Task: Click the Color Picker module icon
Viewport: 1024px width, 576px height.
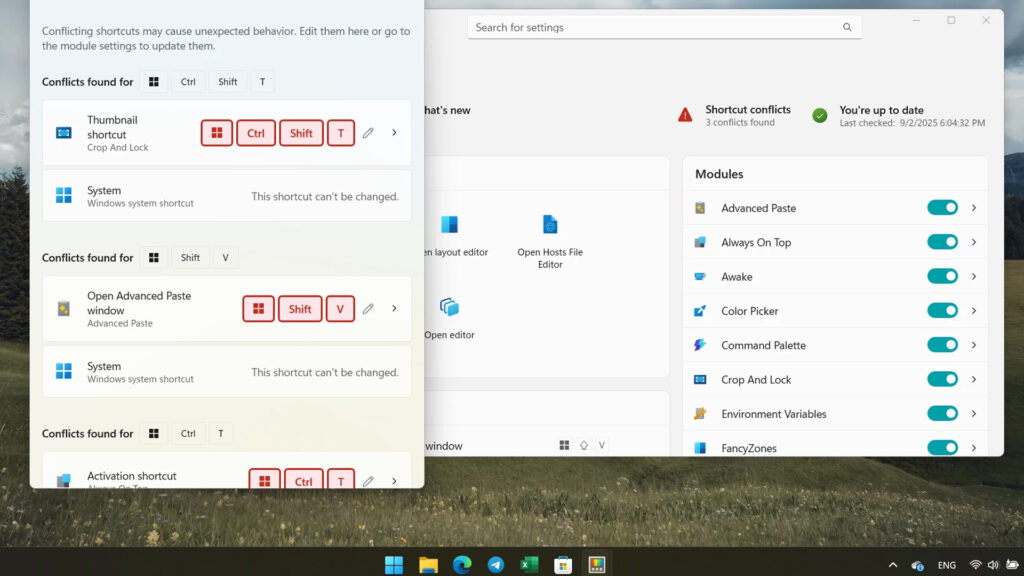Action: pos(700,311)
